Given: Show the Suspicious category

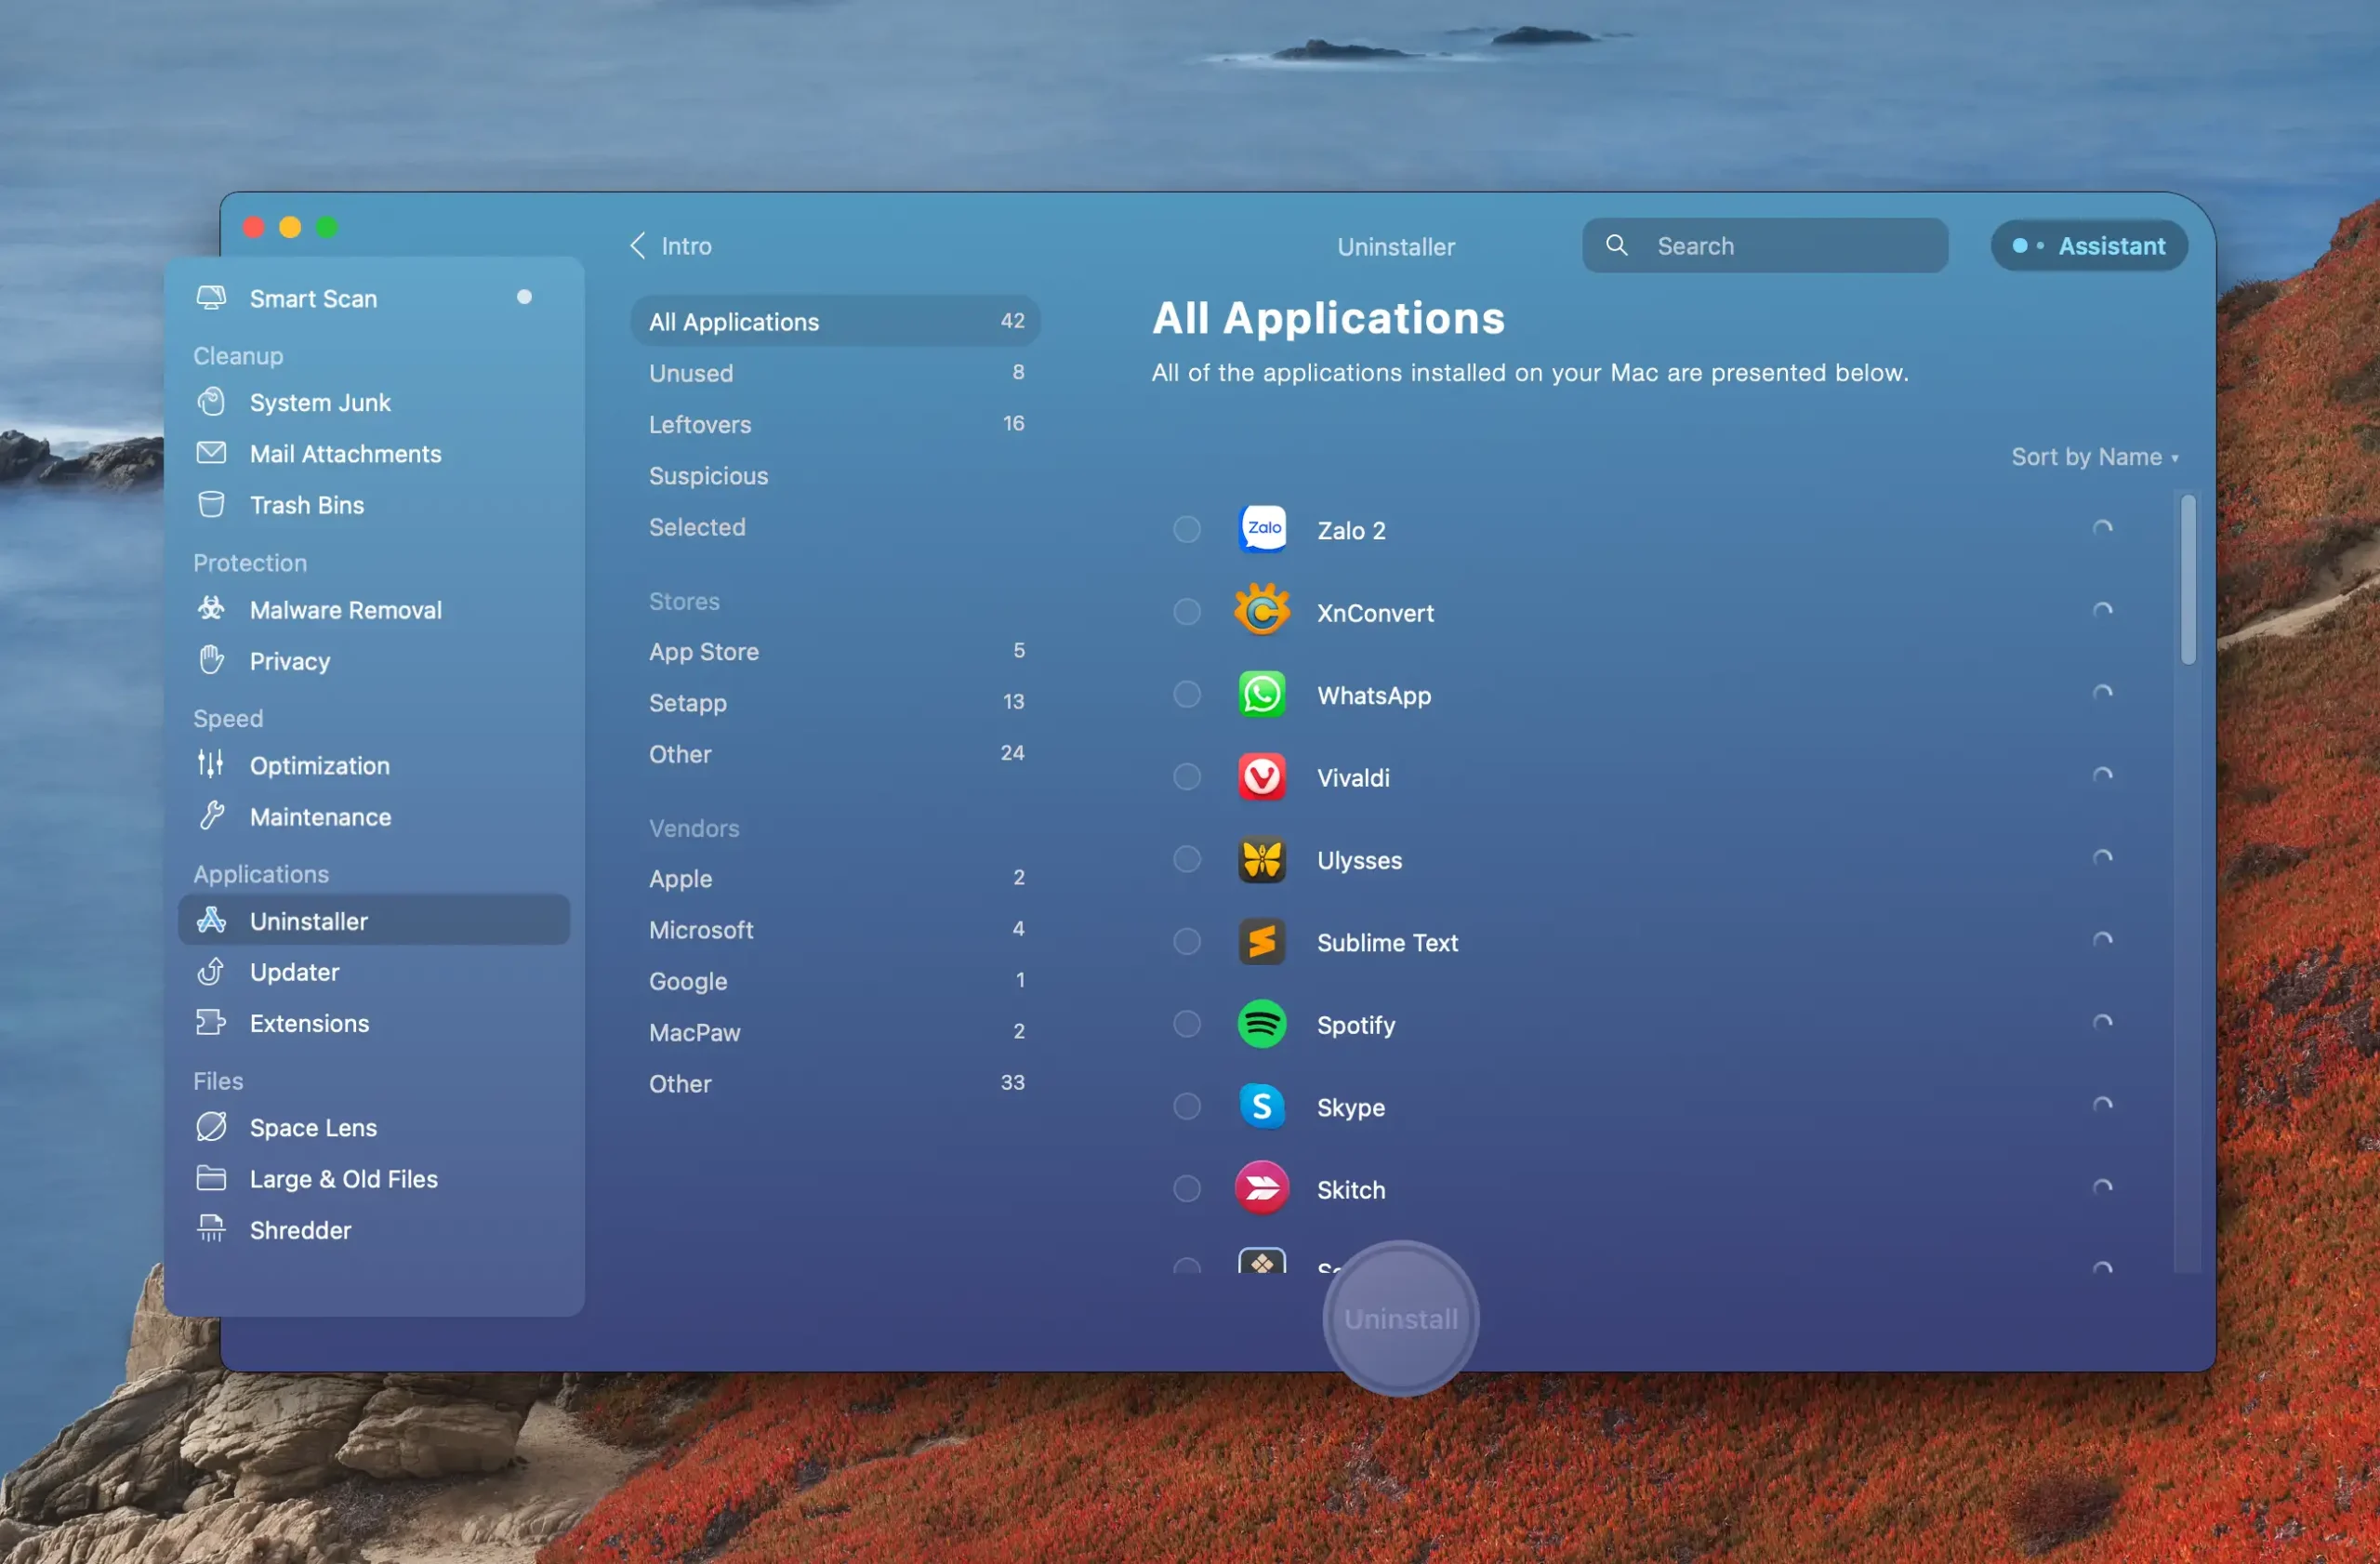Looking at the screenshot, I should pos(836,475).
